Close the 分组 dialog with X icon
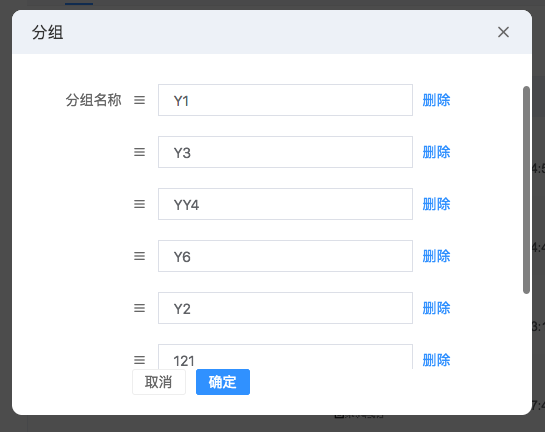 click(503, 32)
